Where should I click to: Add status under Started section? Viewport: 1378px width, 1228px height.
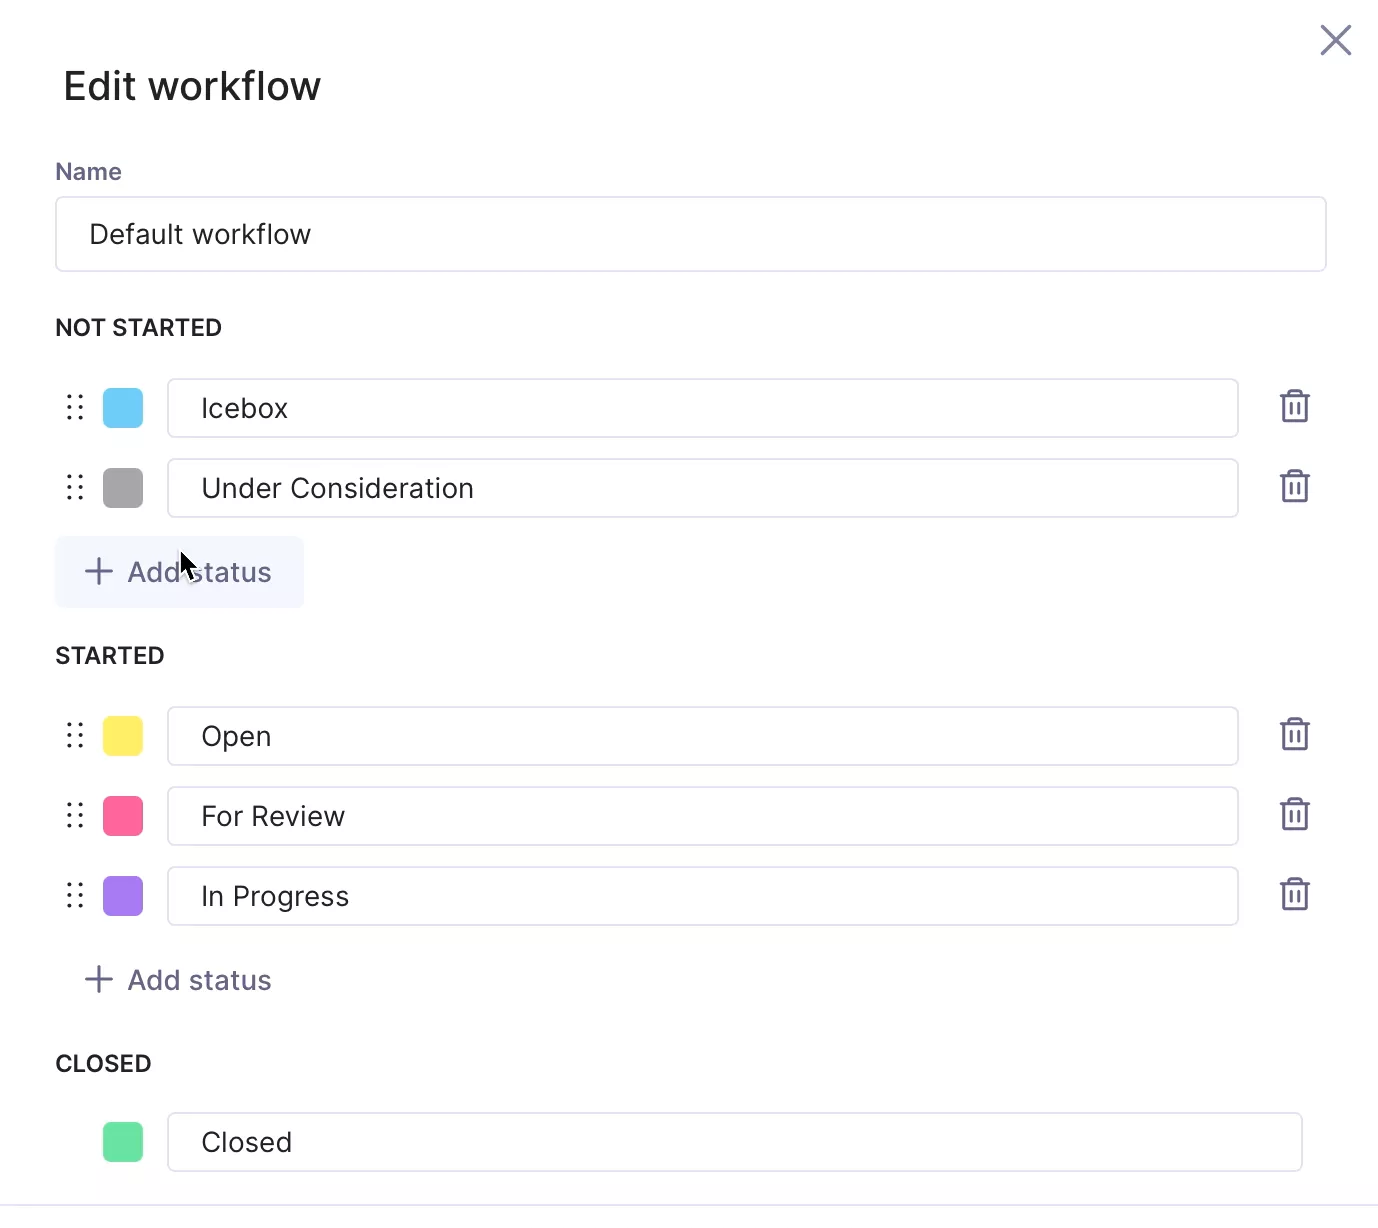tap(179, 980)
